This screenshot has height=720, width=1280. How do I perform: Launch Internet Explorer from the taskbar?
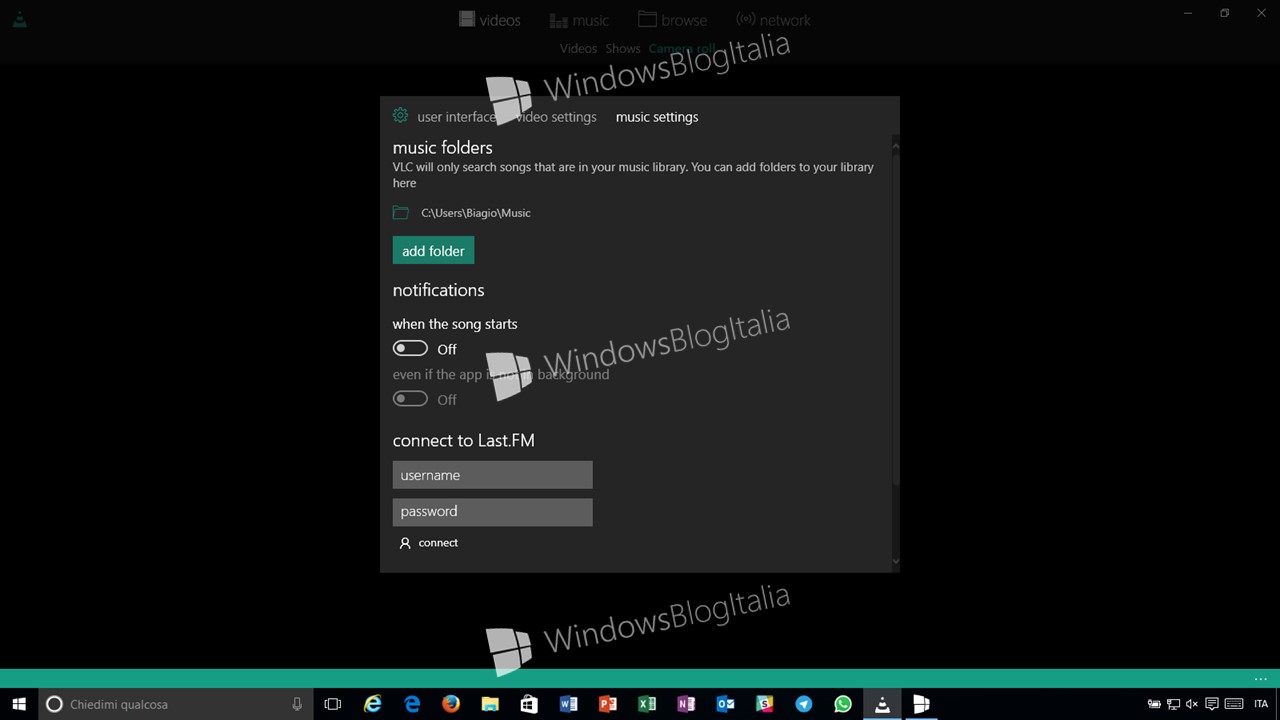(373, 704)
